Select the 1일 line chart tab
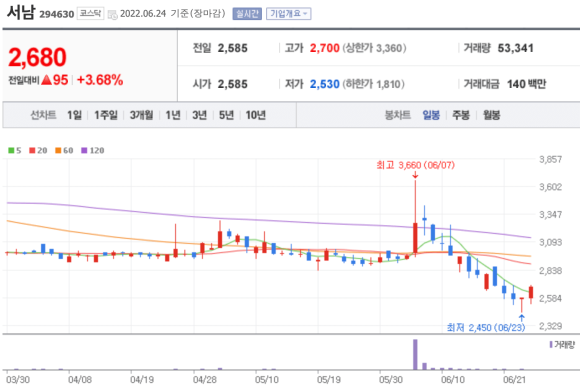The image size is (580, 388). [x=74, y=115]
